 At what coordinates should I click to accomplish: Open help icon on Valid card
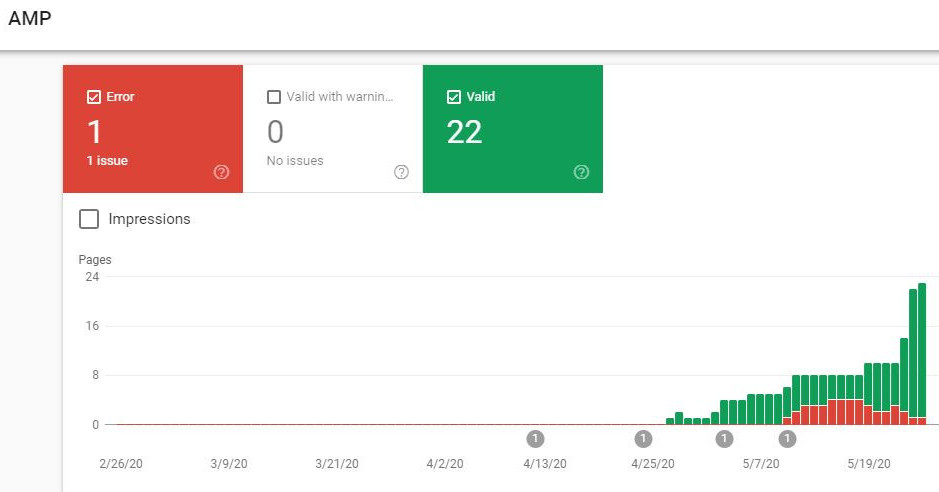[581, 172]
